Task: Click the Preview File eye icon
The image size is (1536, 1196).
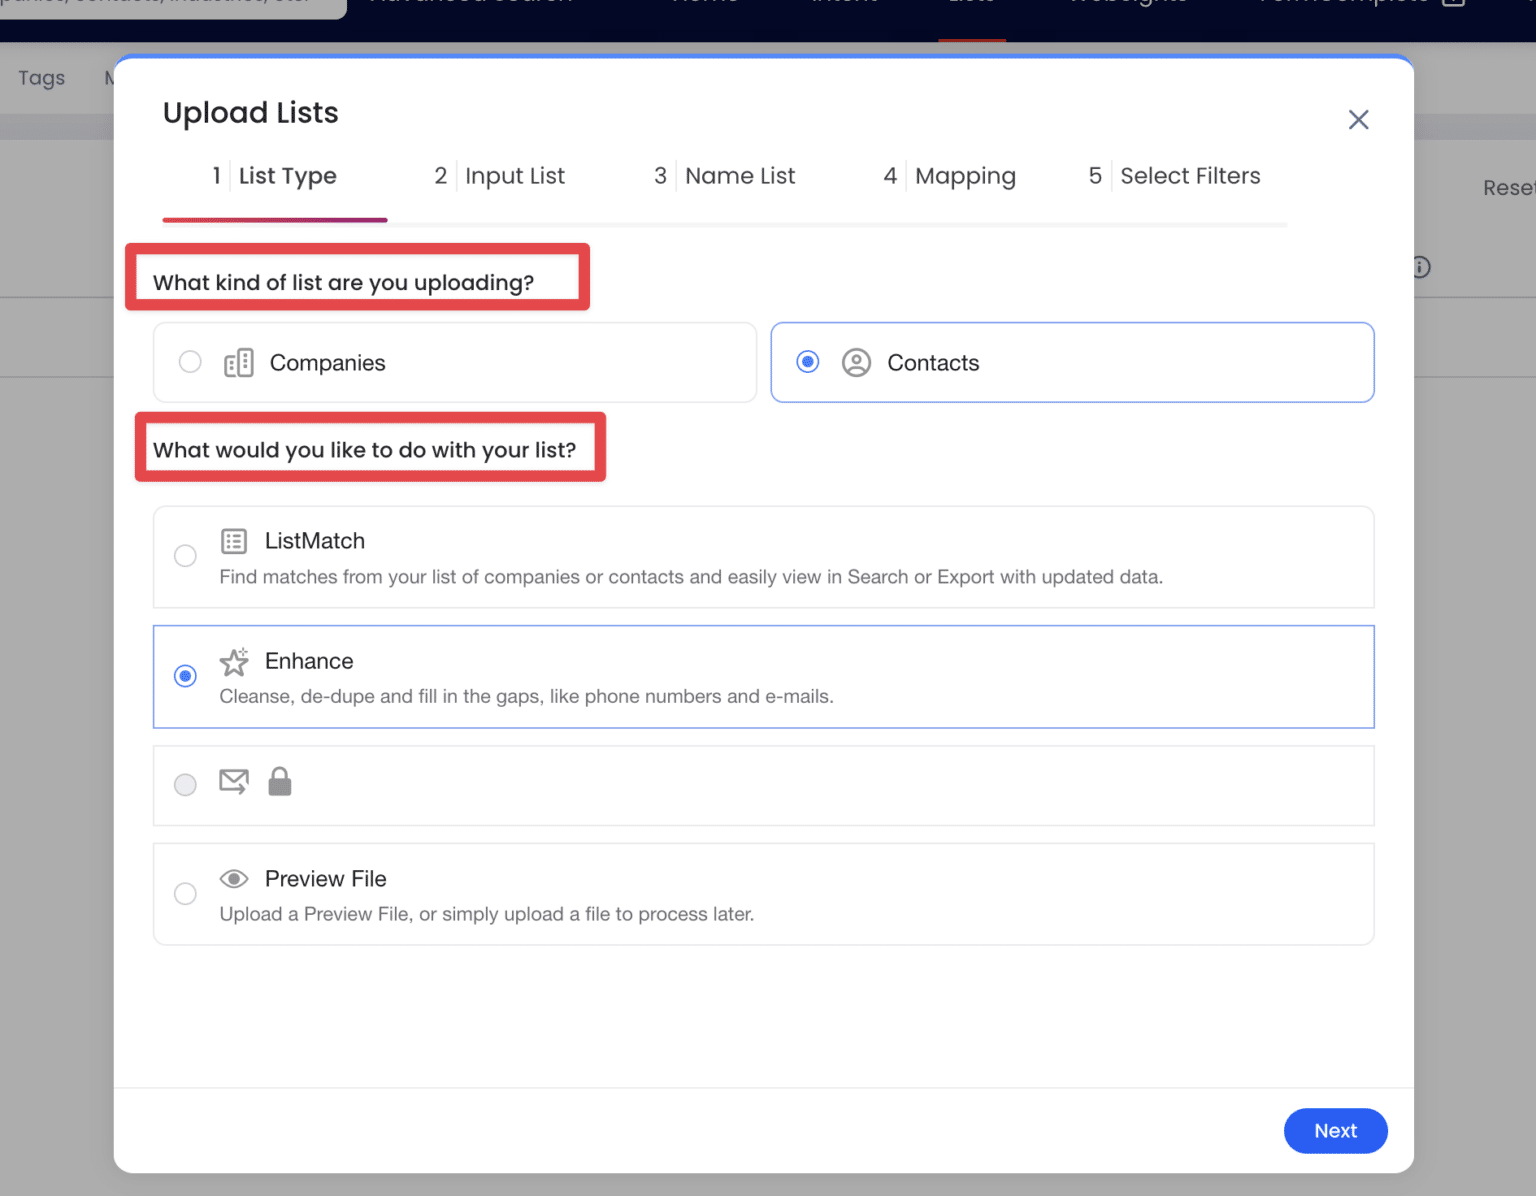Action: pos(233,878)
